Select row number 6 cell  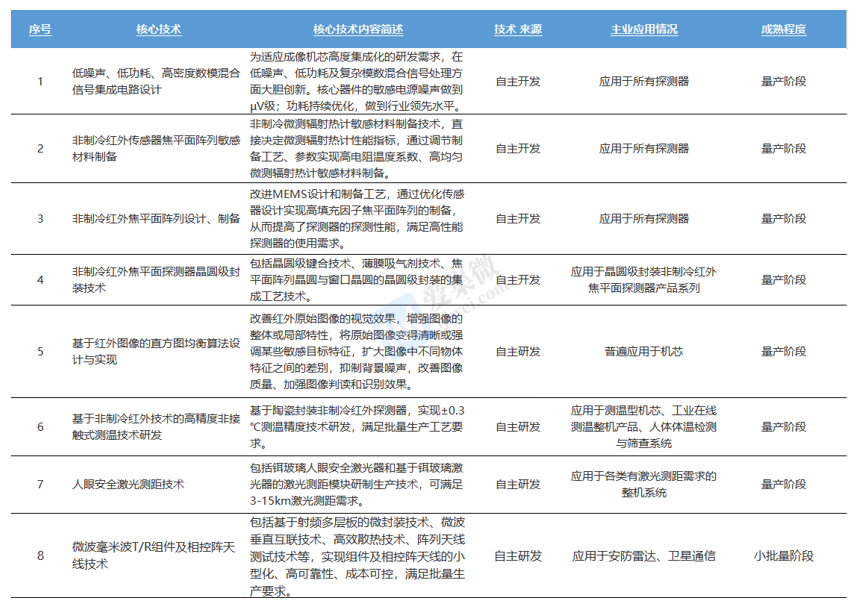coord(40,427)
